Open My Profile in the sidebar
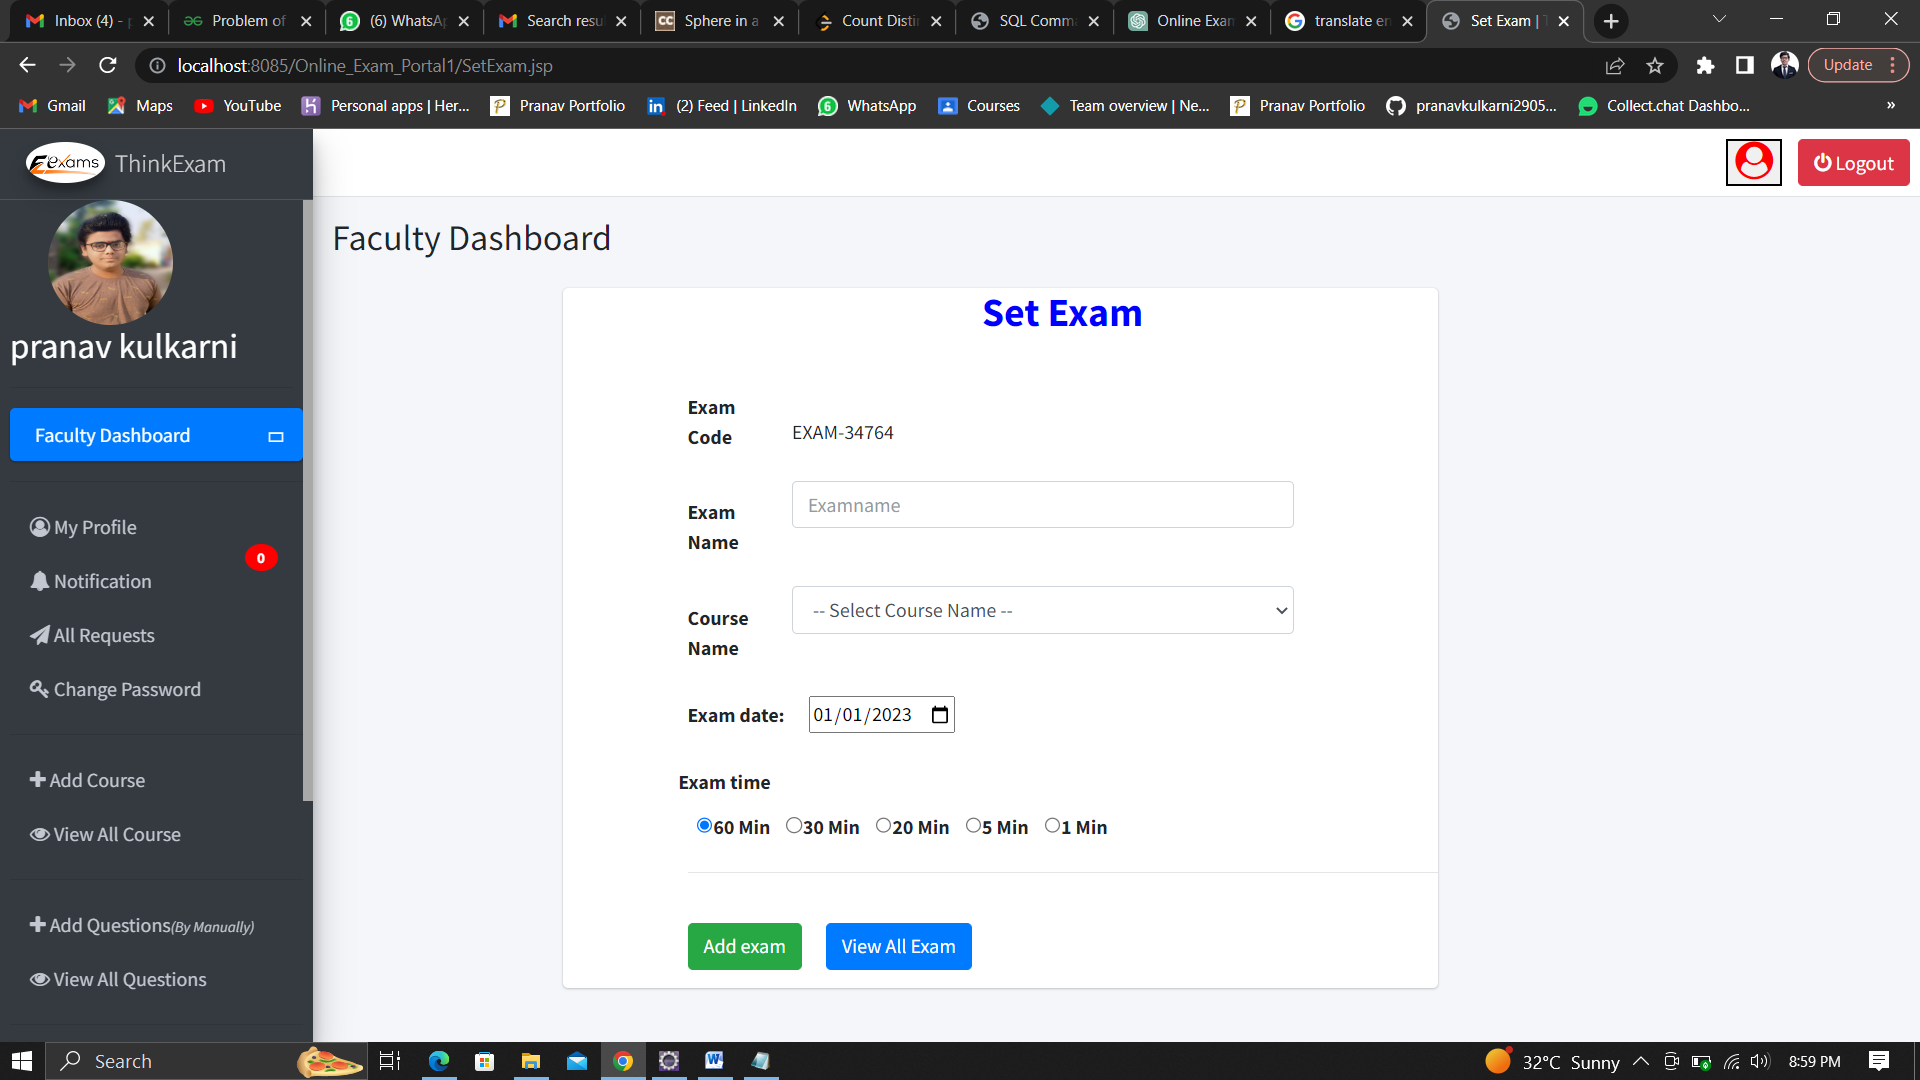The width and height of the screenshot is (1920, 1080). 84,527
